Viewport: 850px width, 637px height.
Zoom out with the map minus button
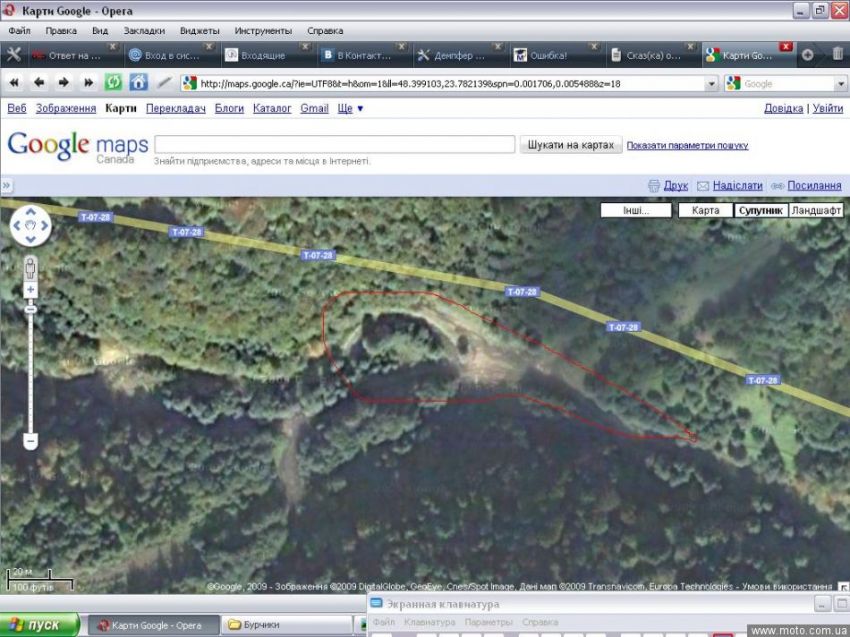[30, 441]
